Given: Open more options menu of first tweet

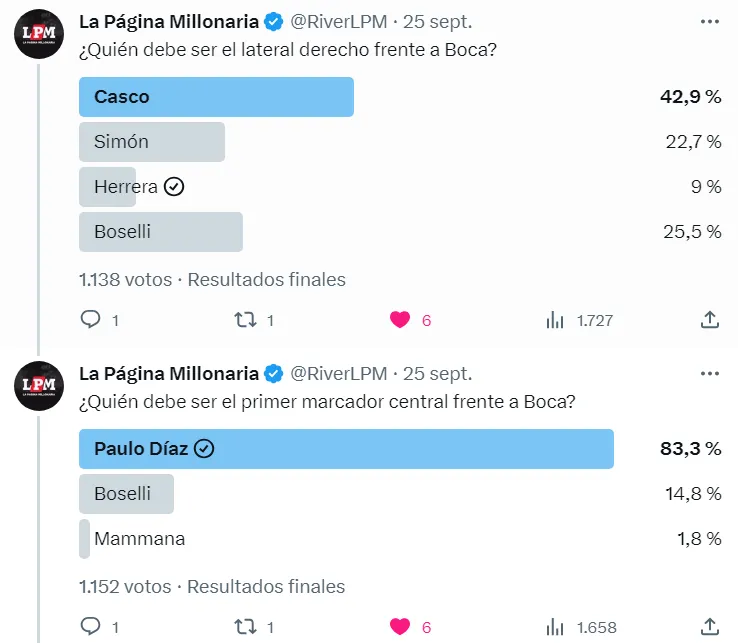Looking at the screenshot, I should tap(710, 22).
